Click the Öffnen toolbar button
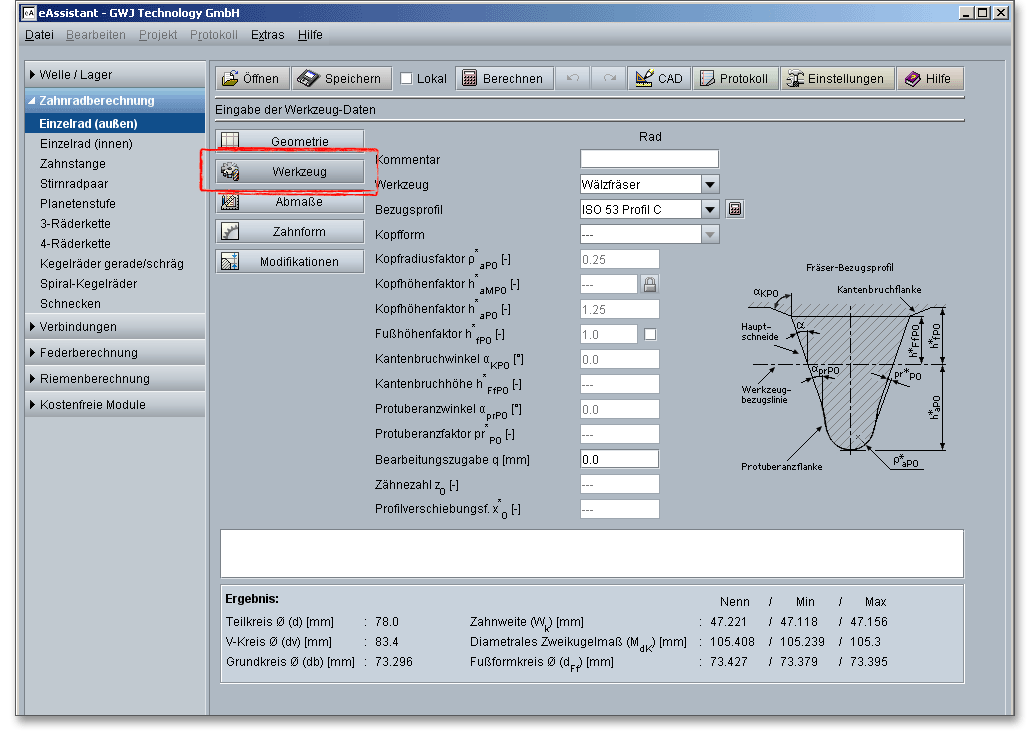Screen dimensions: 1030x731 251,79
